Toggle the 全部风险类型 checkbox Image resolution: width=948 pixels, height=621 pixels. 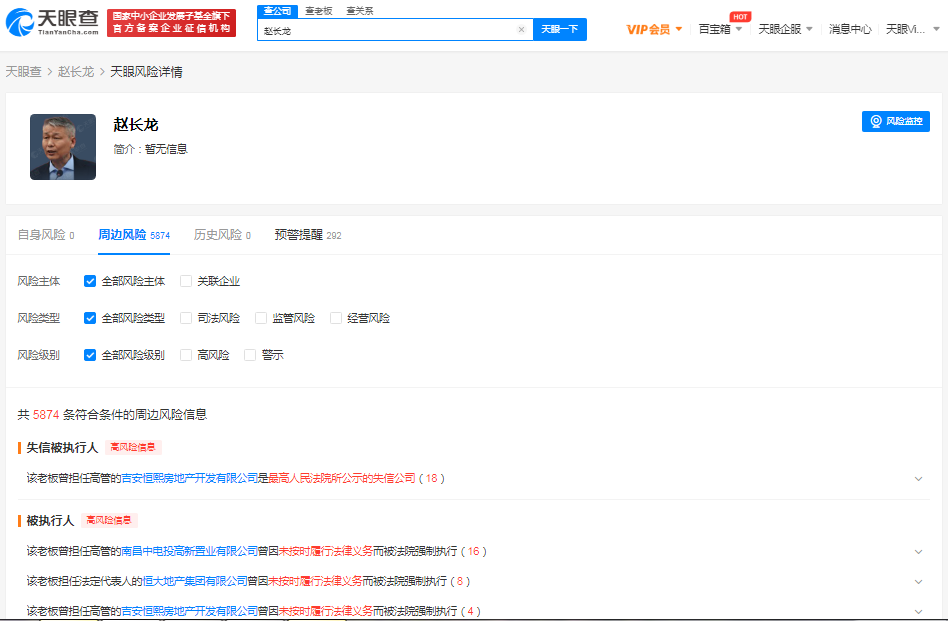coord(90,318)
